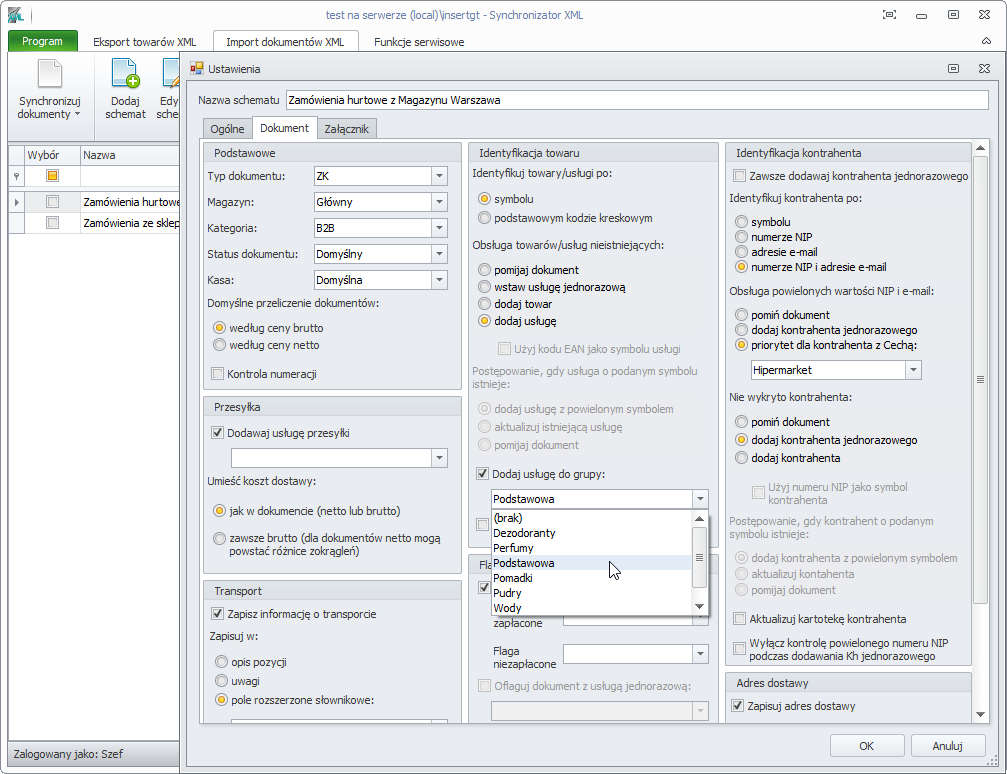Toggle Zapisz informację o transporcie checkbox
This screenshot has height=774, width=1007.
[218, 614]
